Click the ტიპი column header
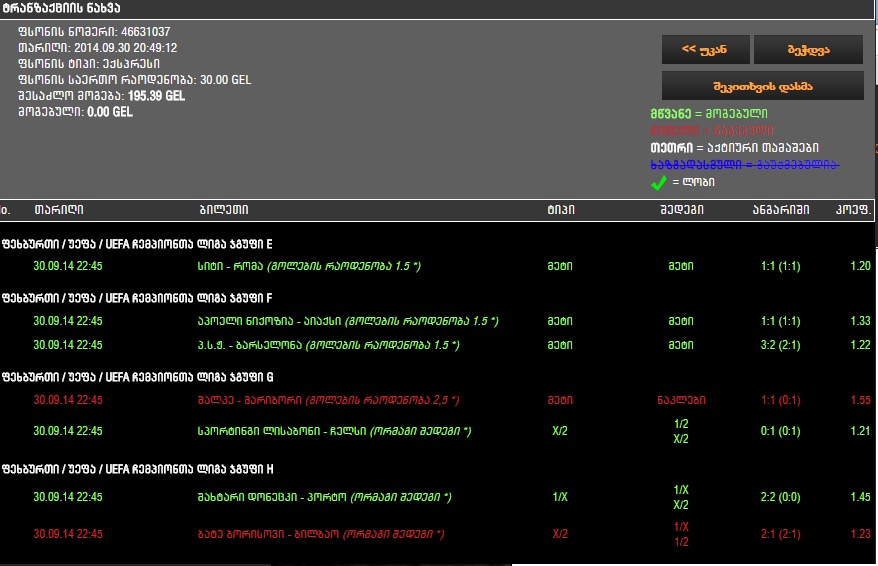Image resolution: width=878 pixels, height=566 pixels. pos(561,209)
